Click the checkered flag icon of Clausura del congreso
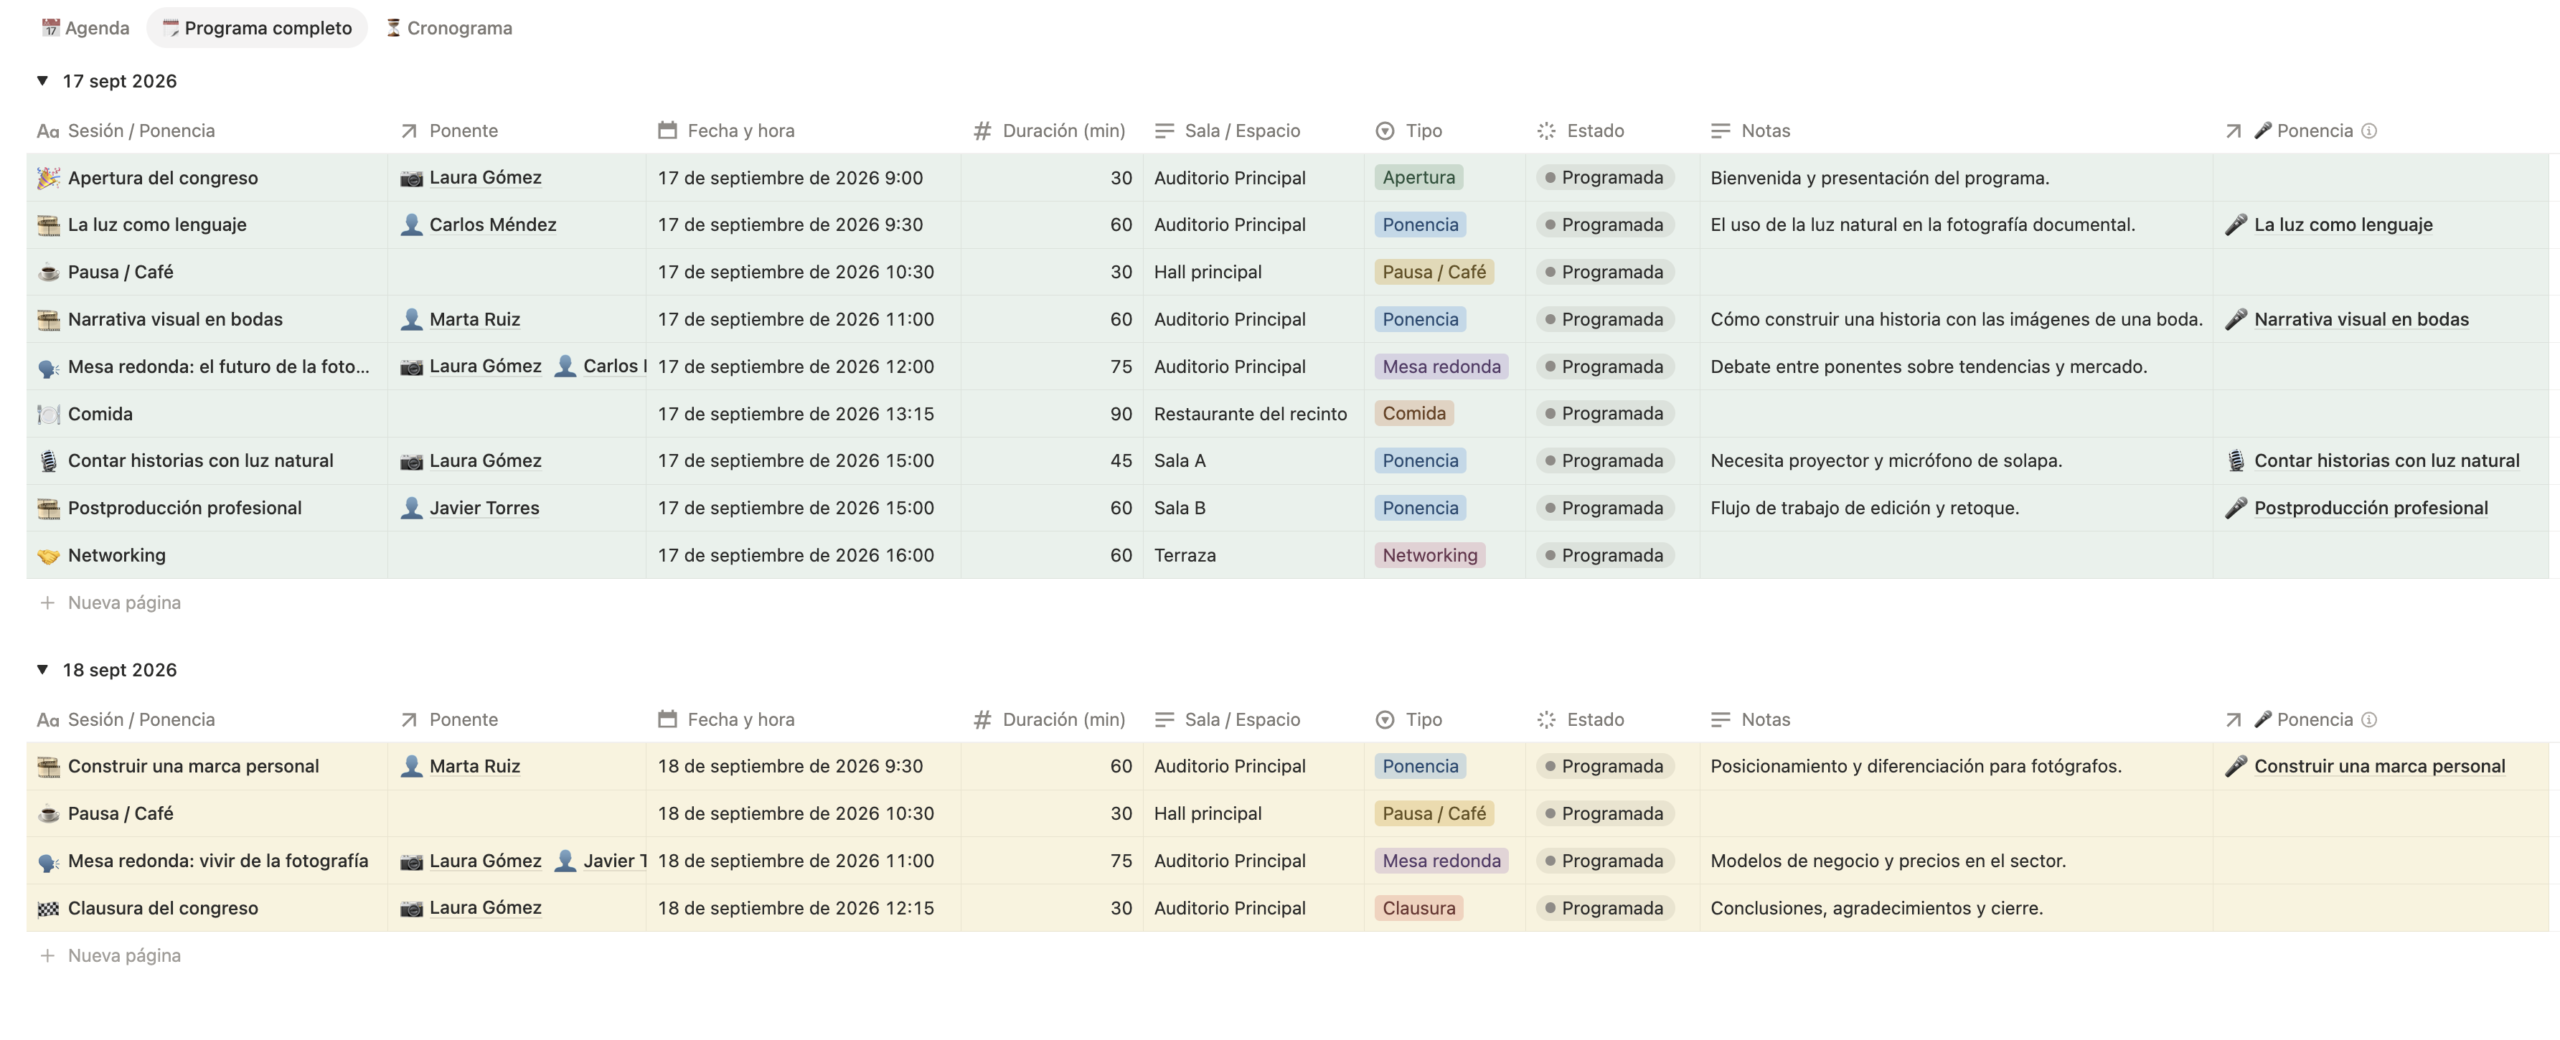Viewport: 2560px width, 1040px height. pos(48,909)
